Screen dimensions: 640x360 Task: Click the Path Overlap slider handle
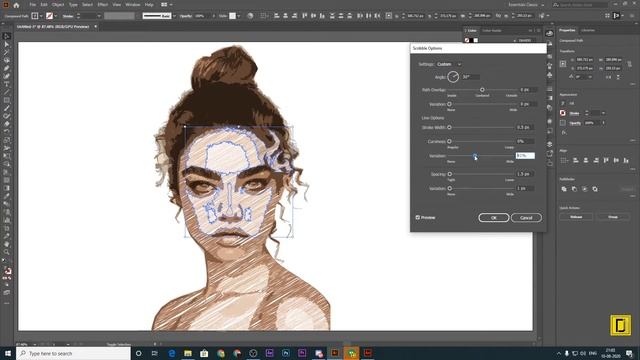tap(482, 89)
